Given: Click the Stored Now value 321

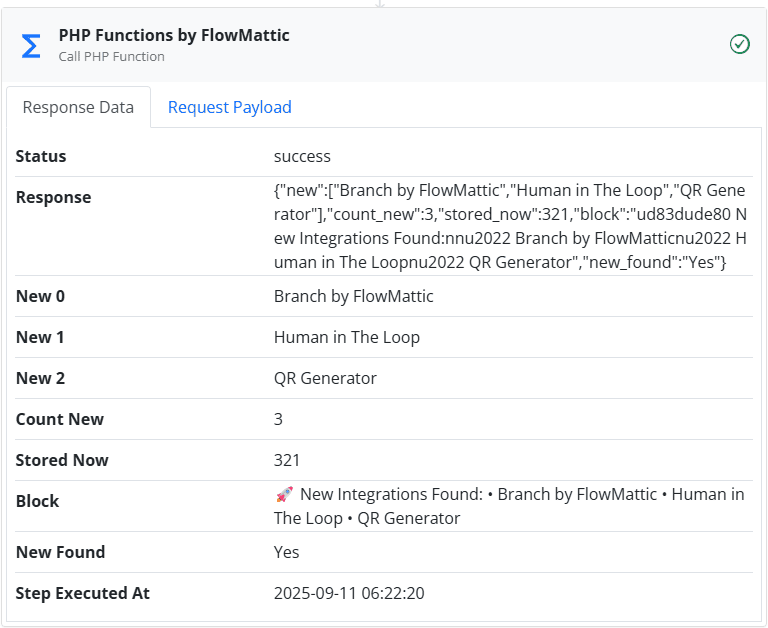Looking at the screenshot, I should [x=287, y=460].
